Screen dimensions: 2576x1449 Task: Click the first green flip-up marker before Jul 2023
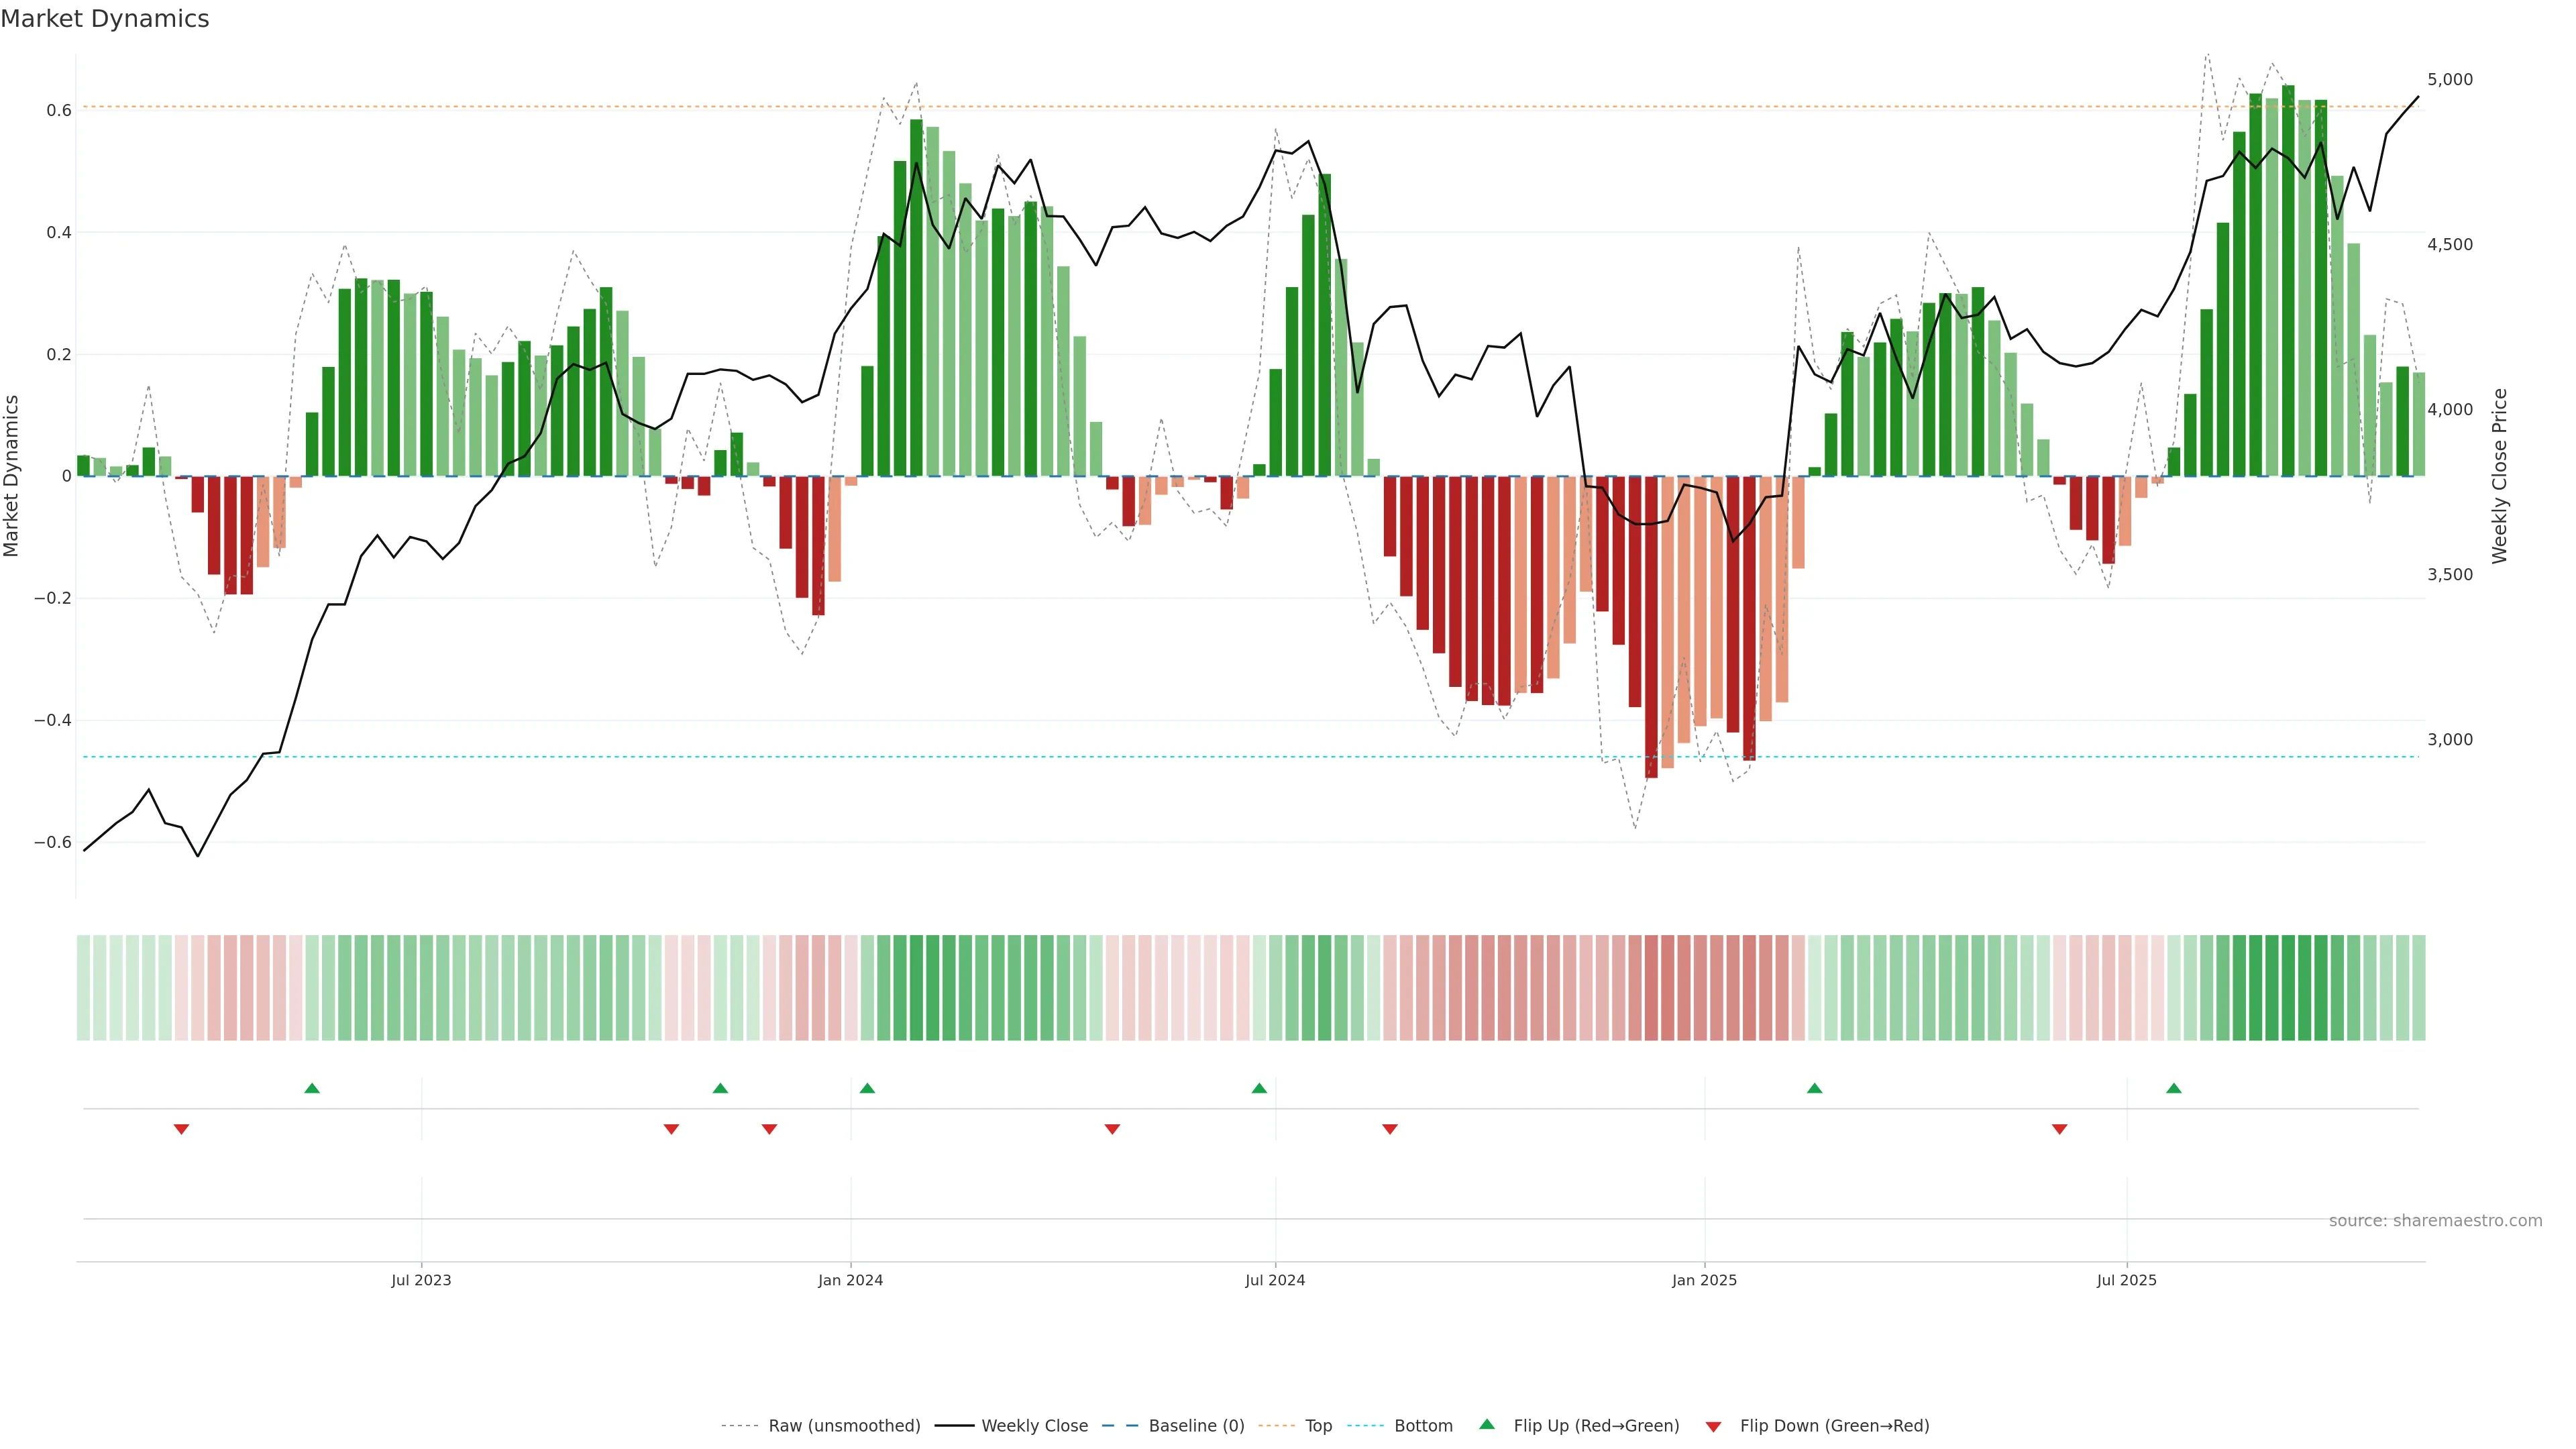pyautogui.click(x=312, y=1088)
